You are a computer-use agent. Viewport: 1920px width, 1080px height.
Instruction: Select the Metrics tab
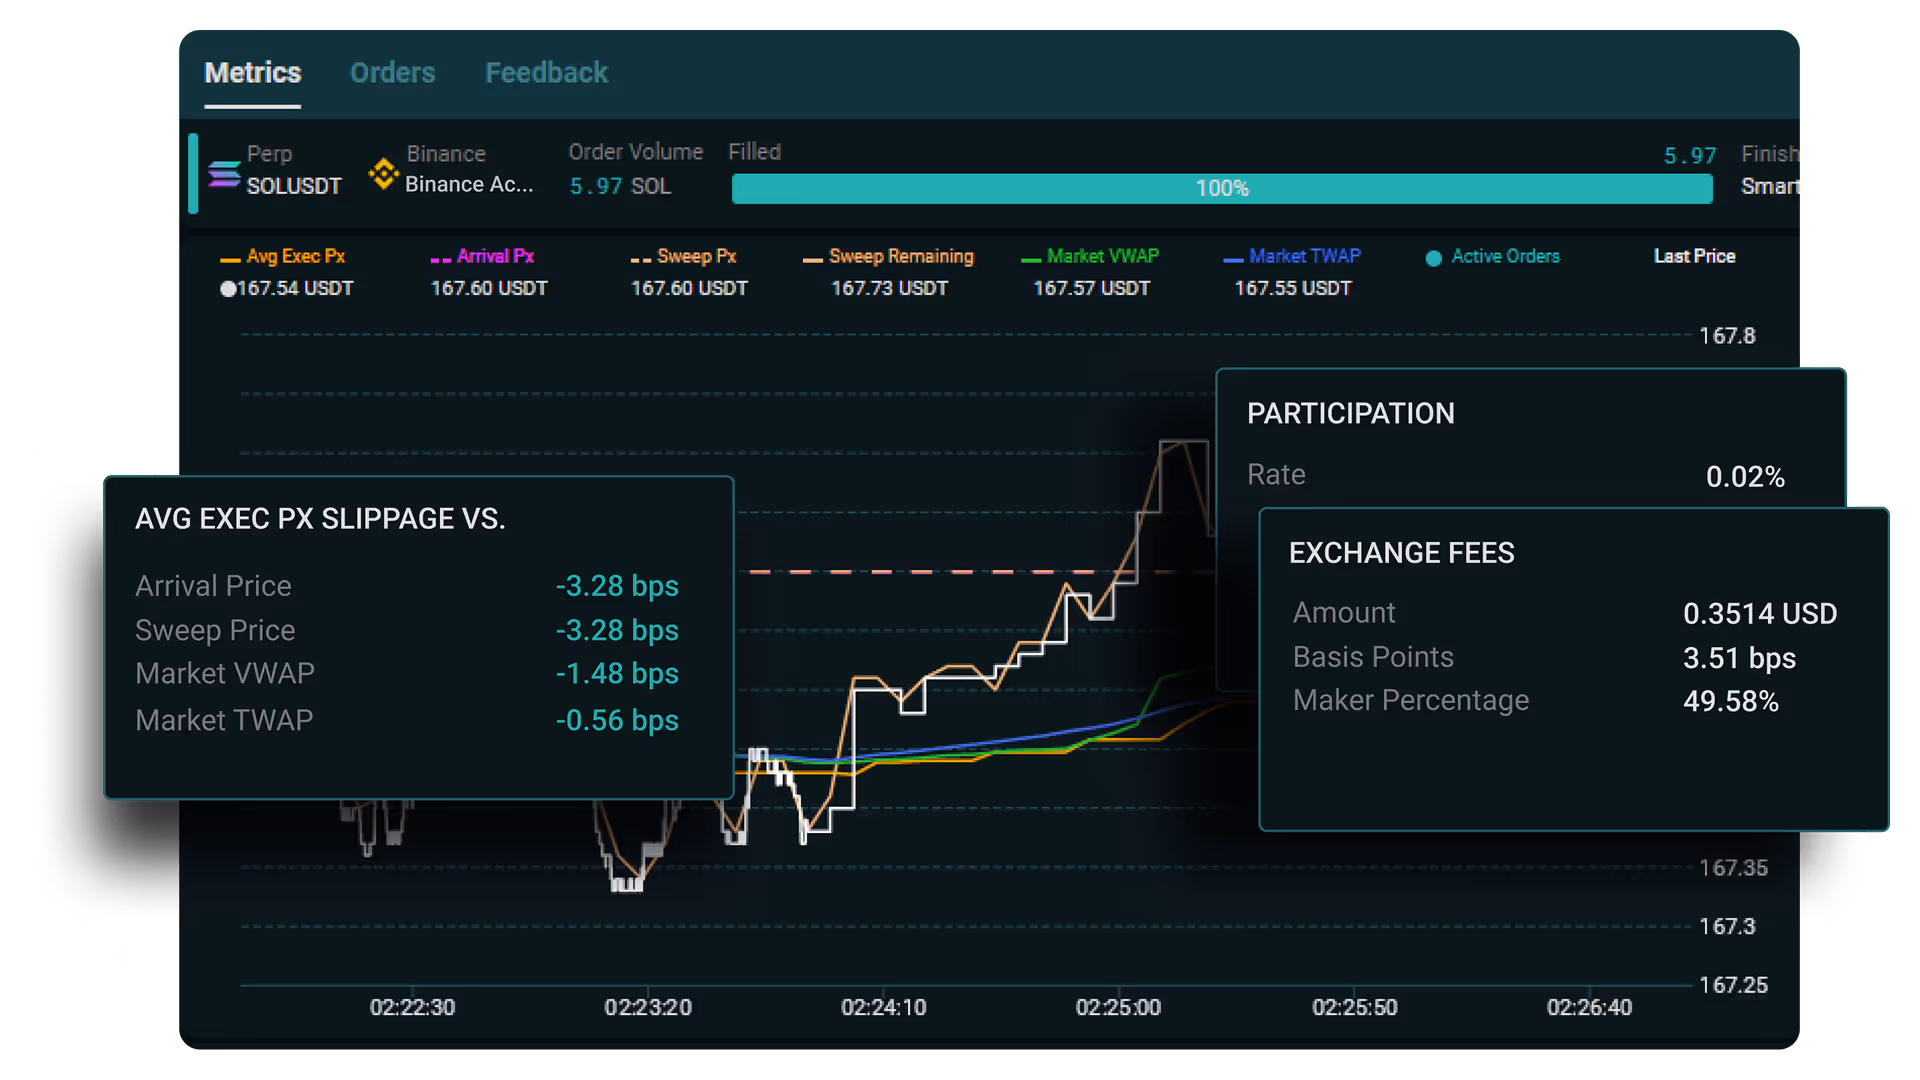[252, 72]
